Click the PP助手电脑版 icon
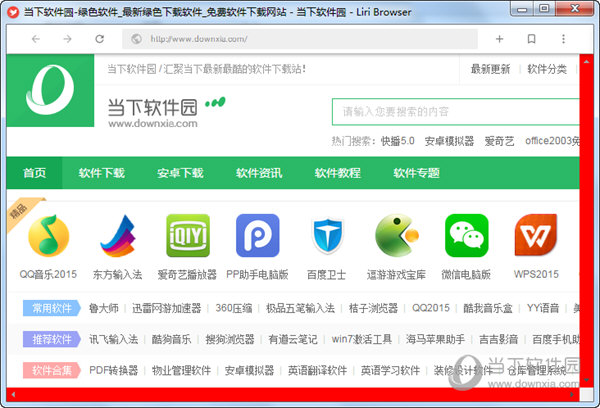This screenshot has height=408, width=600. (x=257, y=236)
